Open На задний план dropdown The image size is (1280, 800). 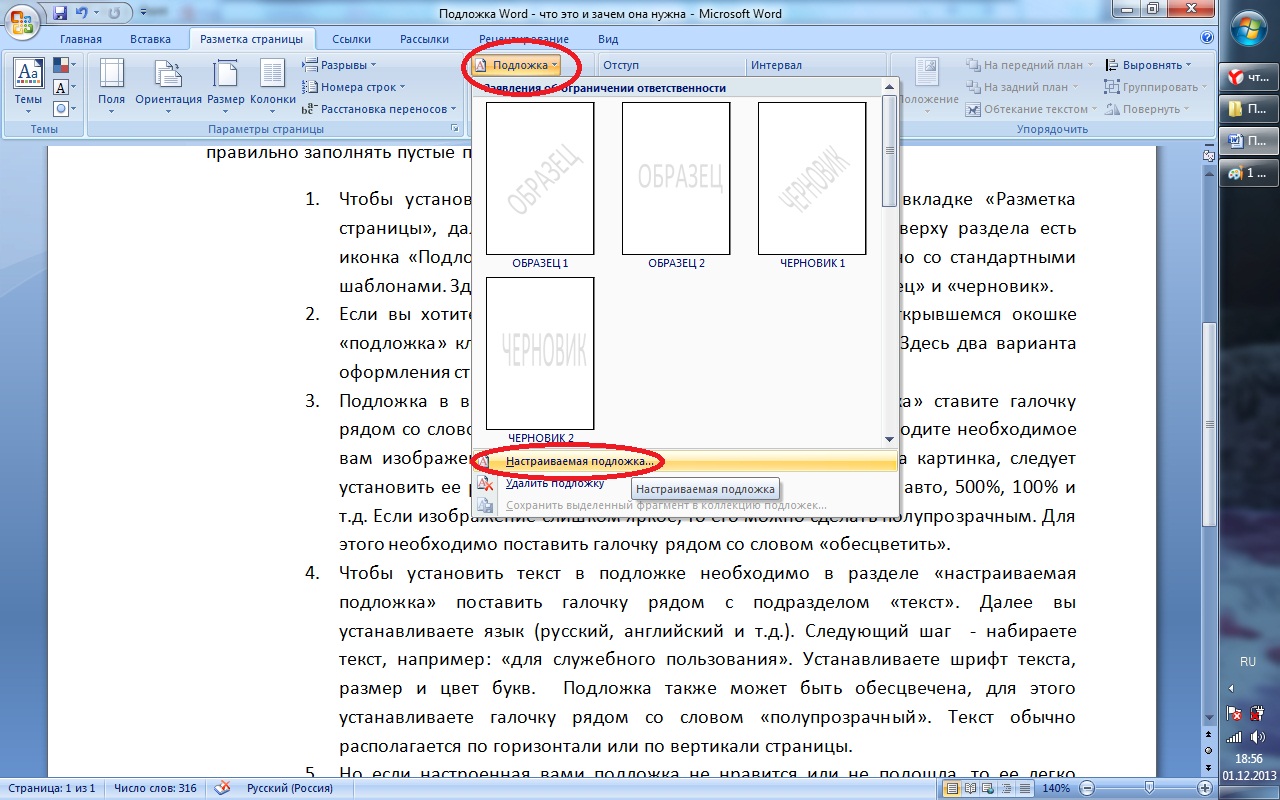(1024, 87)
